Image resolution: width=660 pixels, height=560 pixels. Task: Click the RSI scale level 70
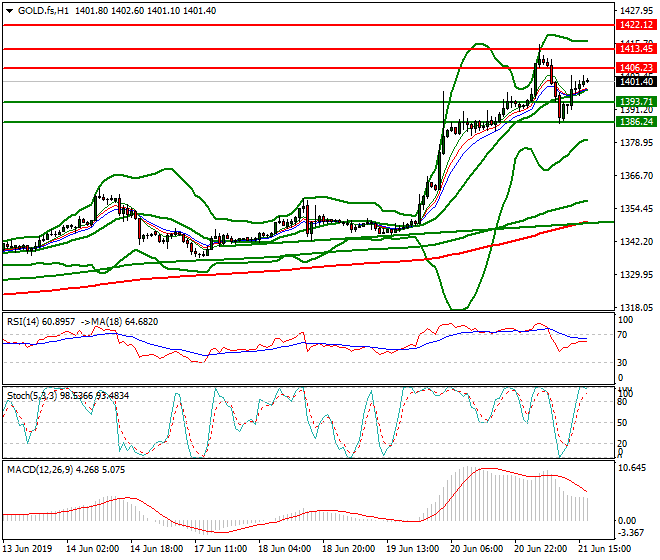623,335
